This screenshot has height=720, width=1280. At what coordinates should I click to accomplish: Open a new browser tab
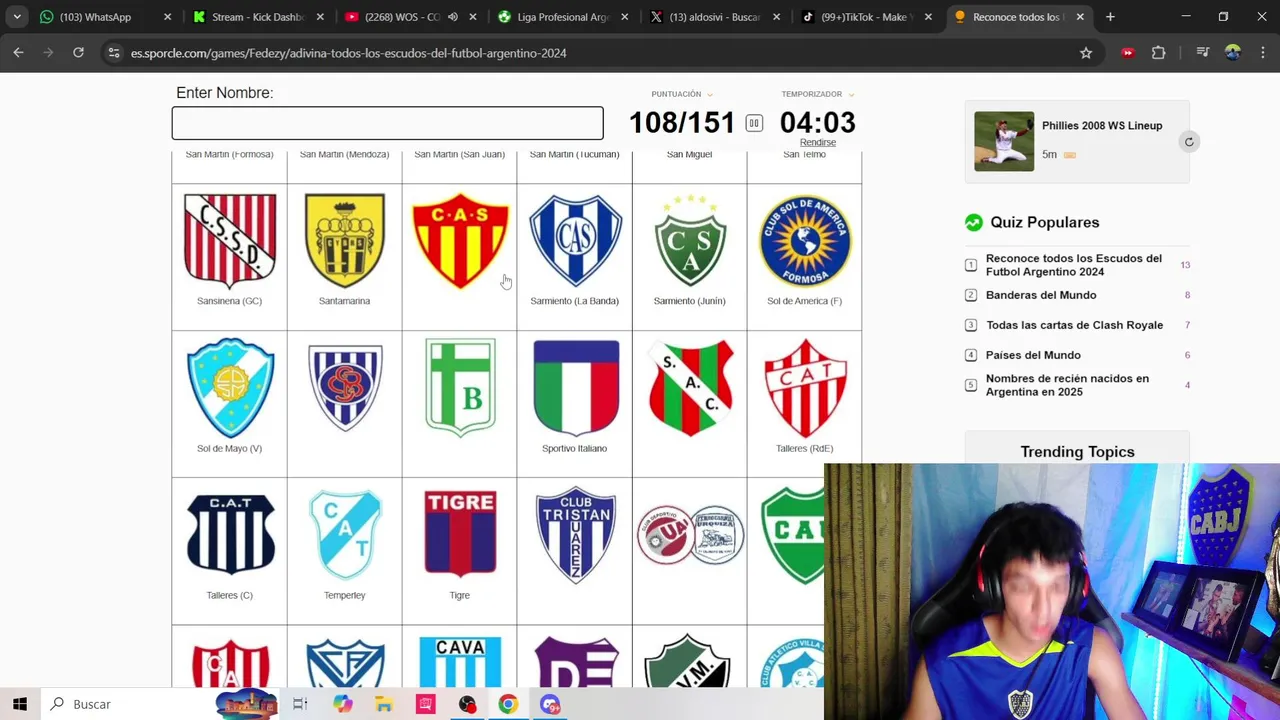point(1110,17)
